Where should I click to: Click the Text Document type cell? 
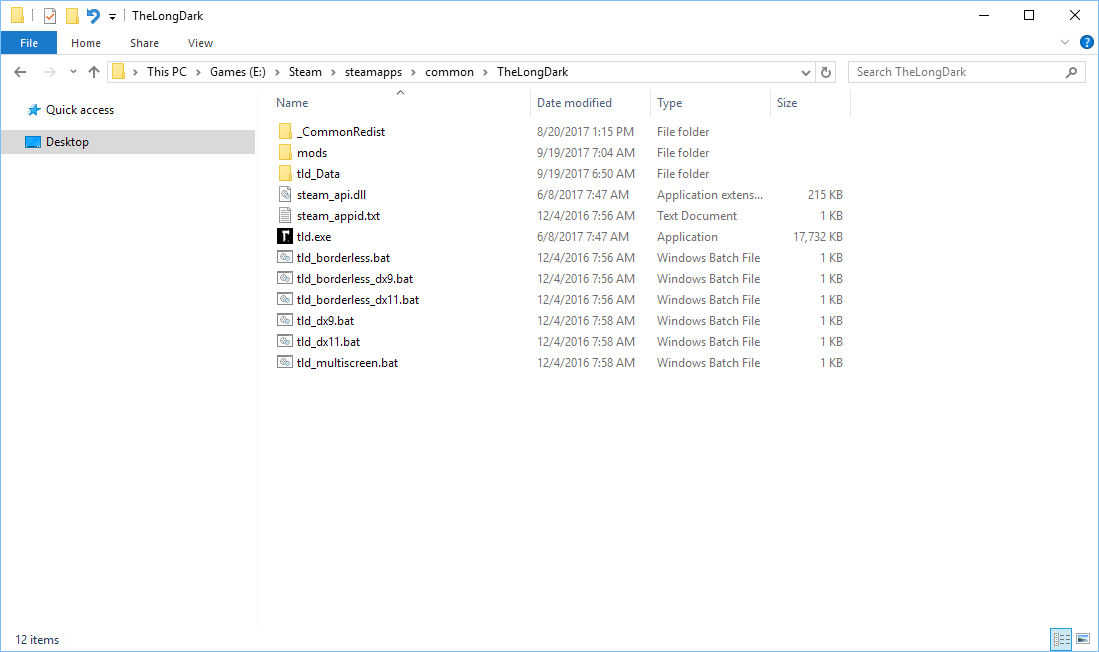697,216
